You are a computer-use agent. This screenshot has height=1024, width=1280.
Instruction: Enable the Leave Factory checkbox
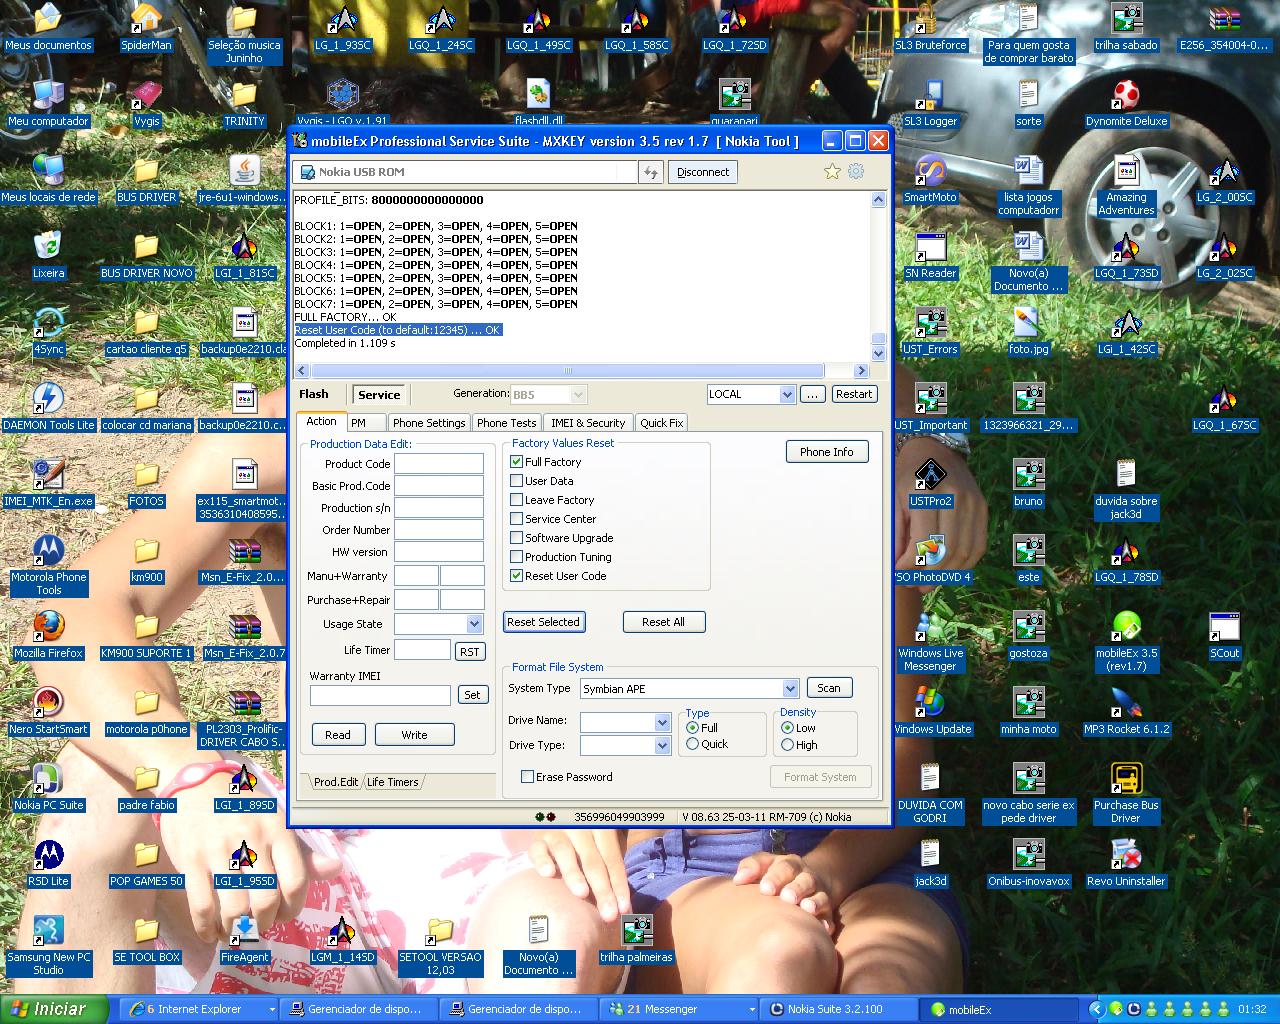(x=517, y=500)
